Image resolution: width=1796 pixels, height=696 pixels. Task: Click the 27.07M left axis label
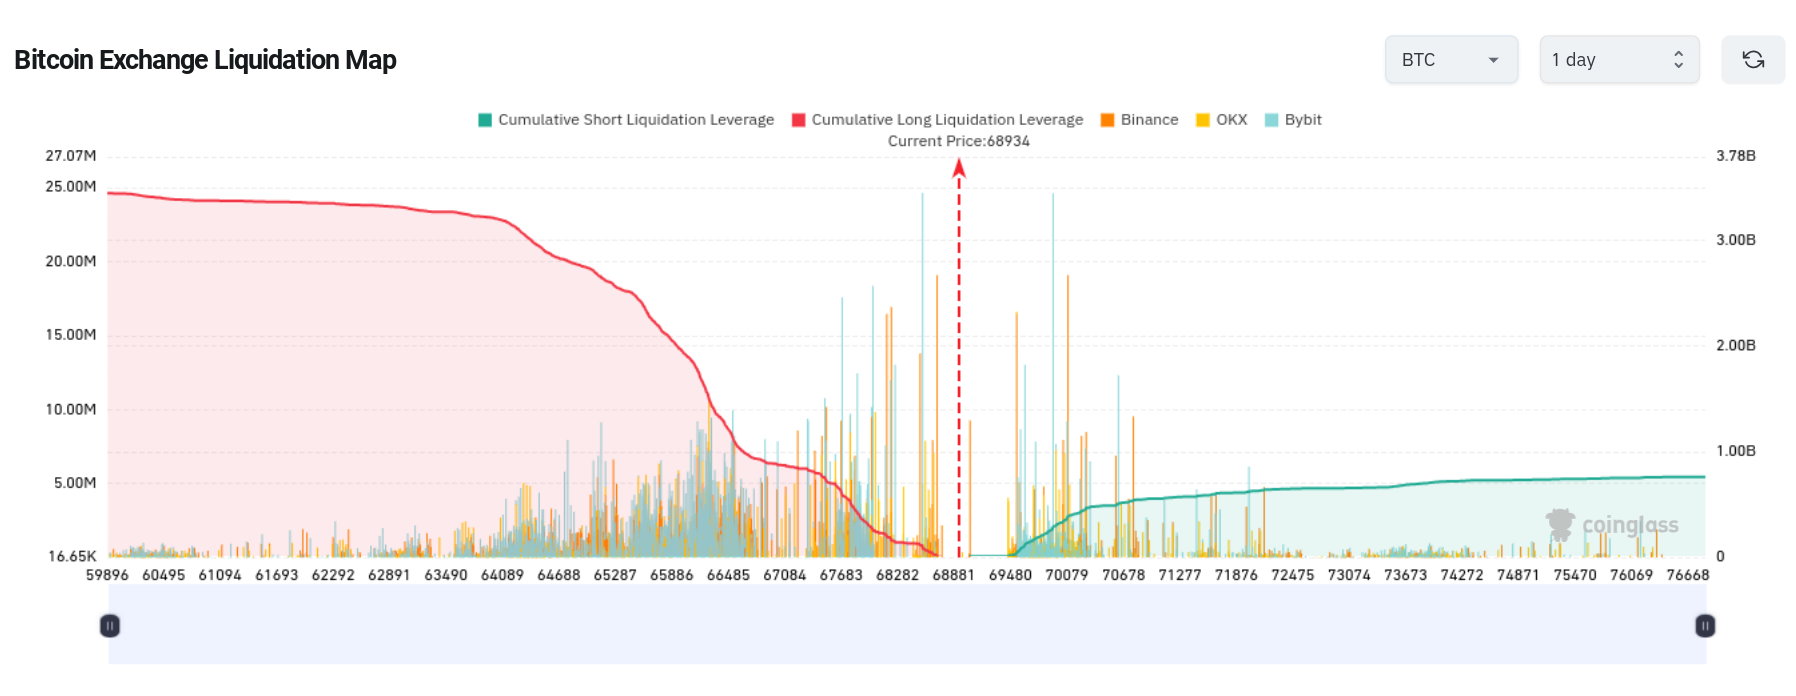[x=71, y=156]
